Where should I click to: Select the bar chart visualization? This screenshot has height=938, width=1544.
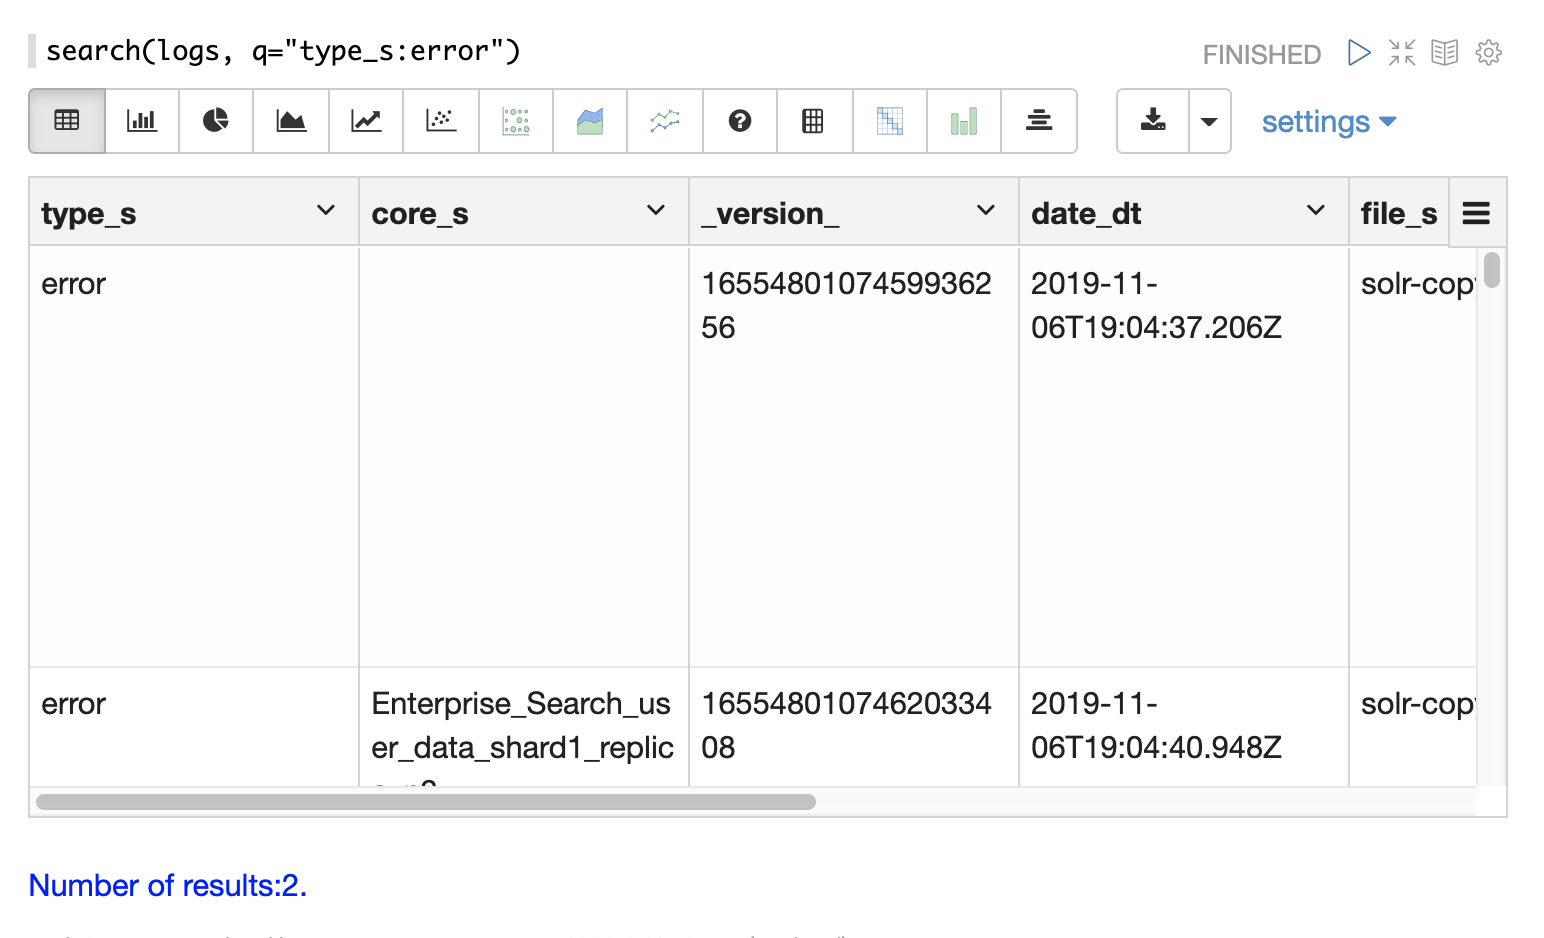[x=142, y=121]
